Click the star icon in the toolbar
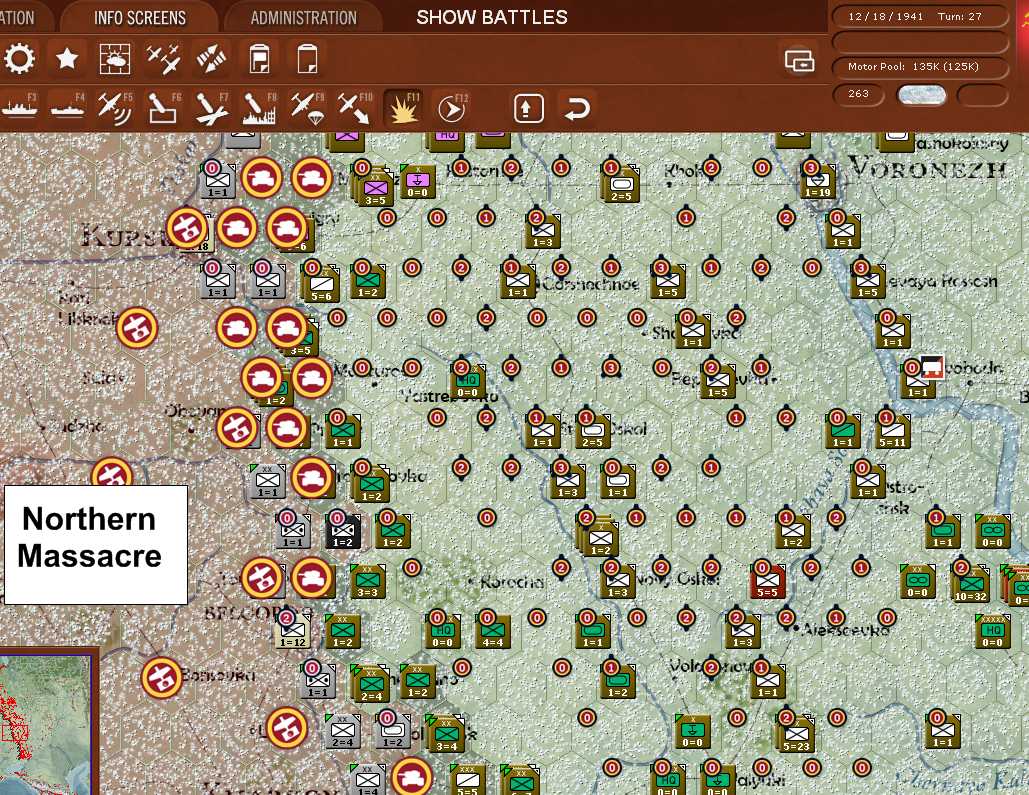Screen dimensions: 1029x795 [67, 59]
